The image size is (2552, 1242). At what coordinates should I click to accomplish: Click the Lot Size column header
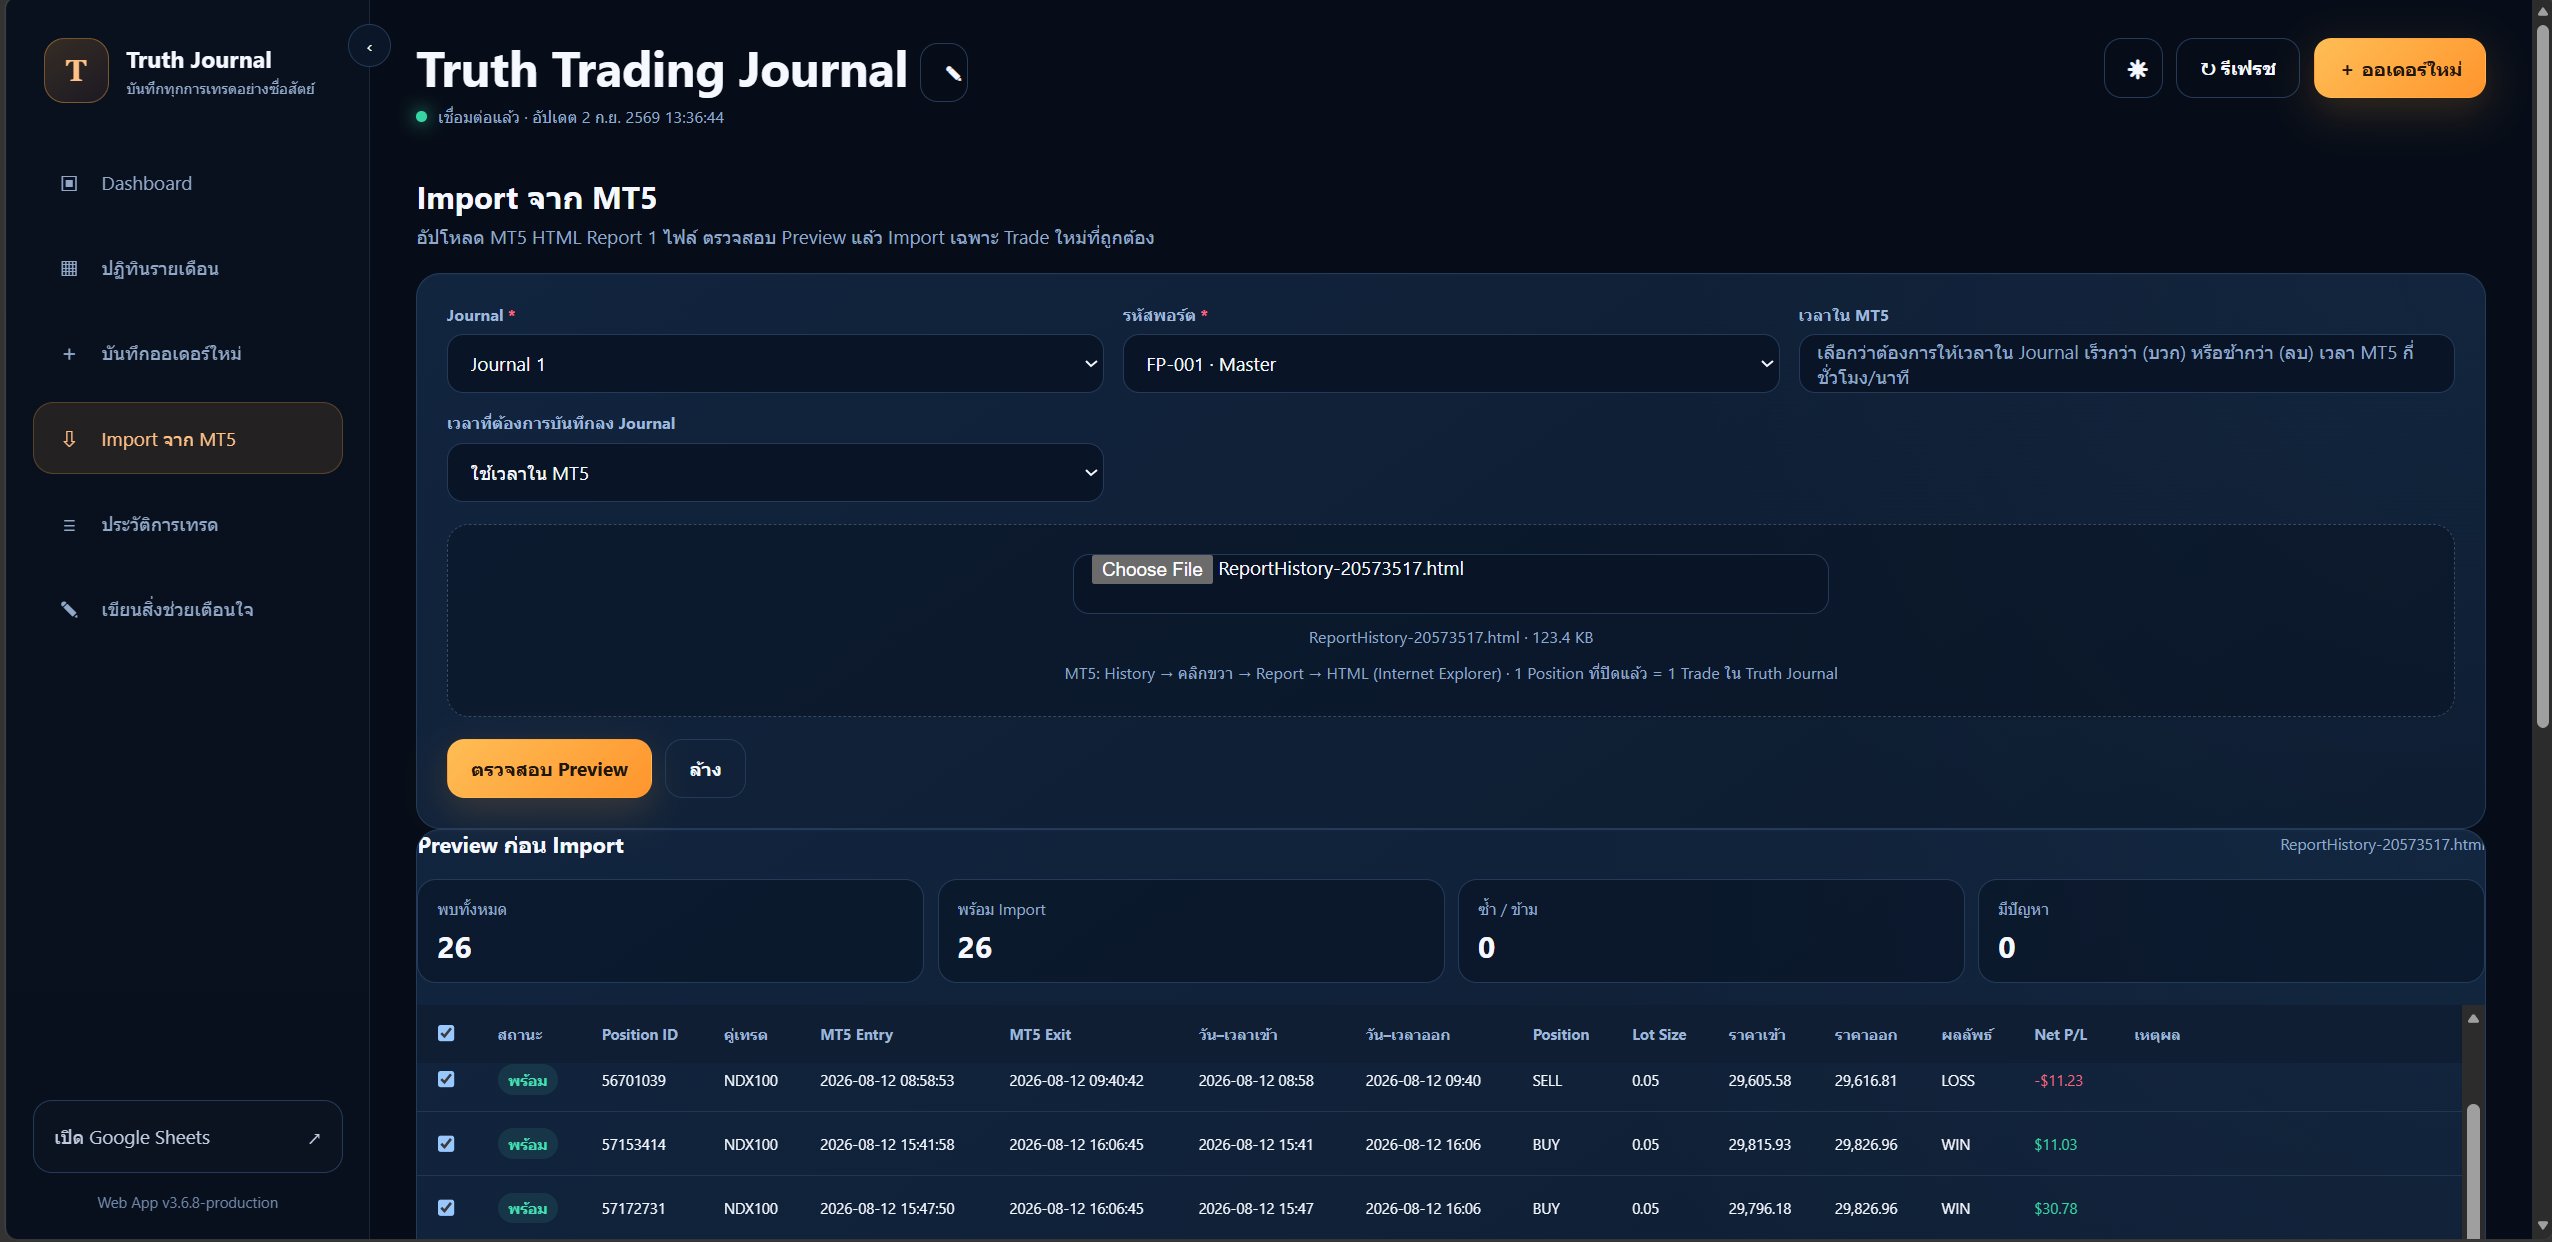point(1659,1035)
